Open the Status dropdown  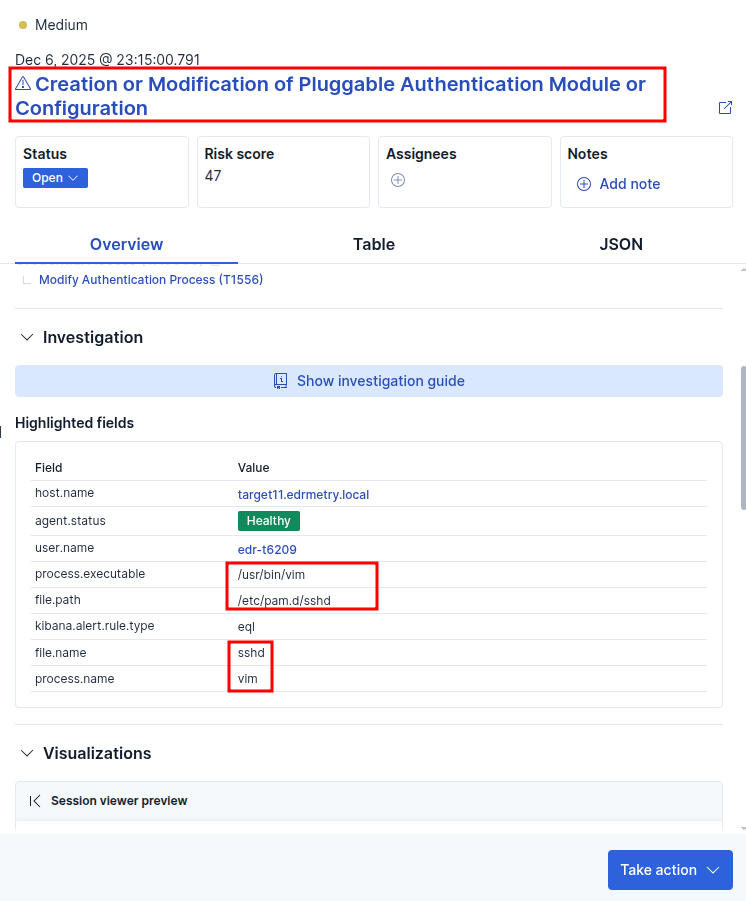point(55,178)
